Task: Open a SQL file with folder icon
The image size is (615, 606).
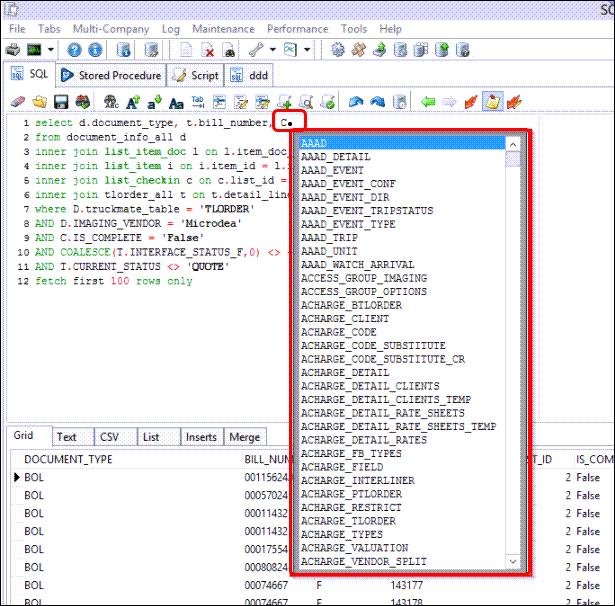Action: [x=39, y=102]
